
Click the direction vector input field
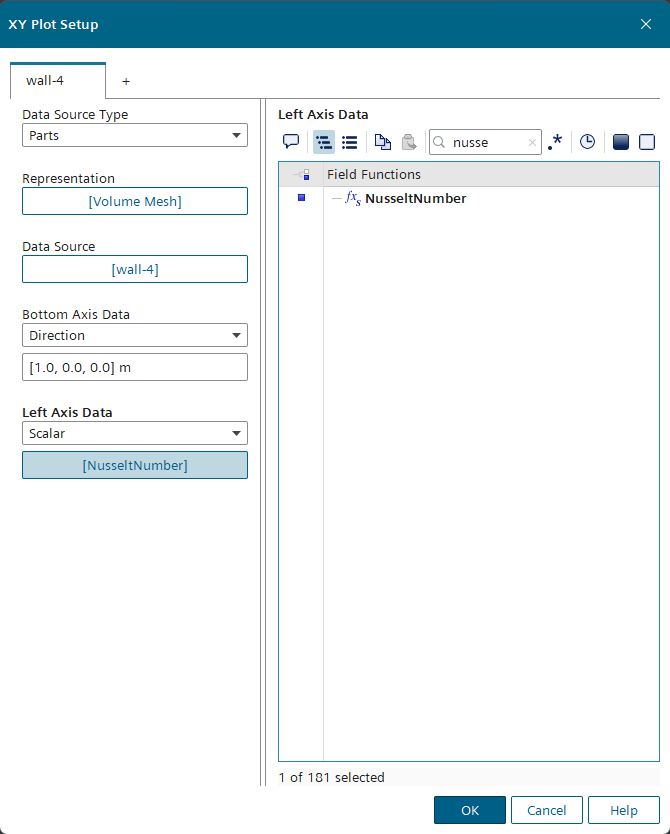pyautogui.click(x=135, y=367)
